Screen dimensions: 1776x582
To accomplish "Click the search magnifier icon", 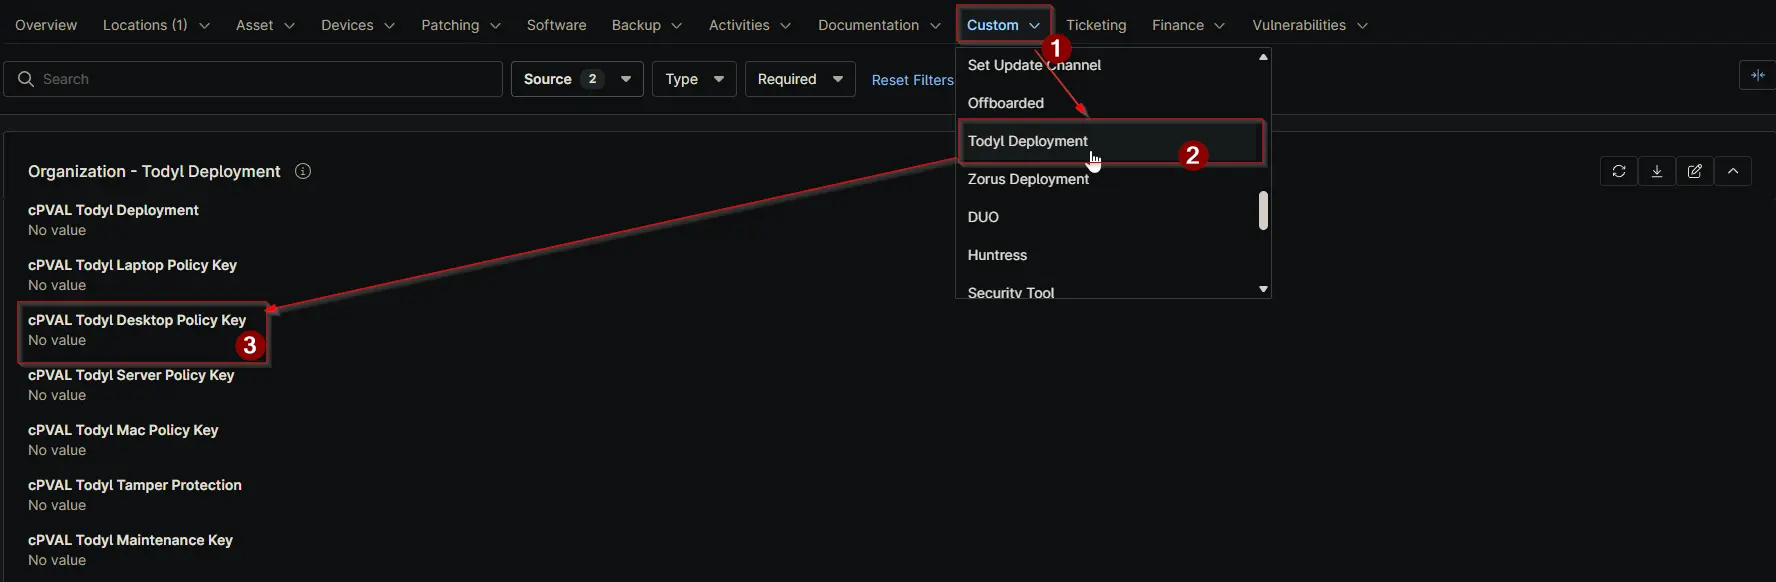I will (x=26, y=79).
